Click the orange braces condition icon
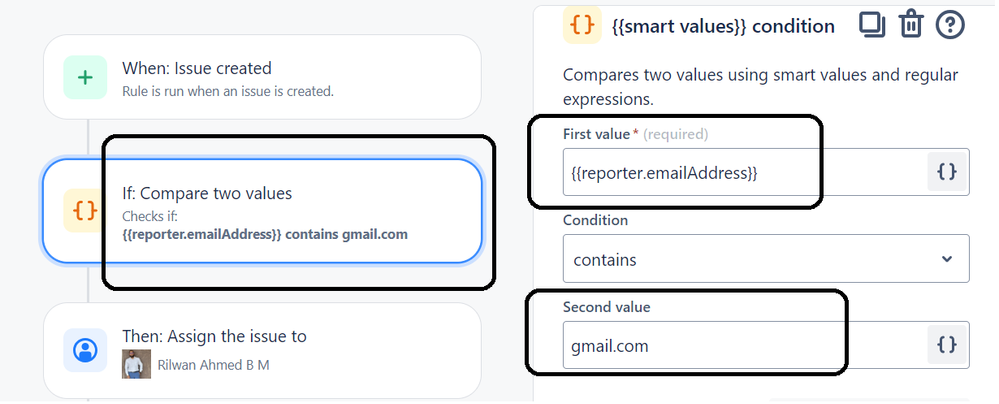Image resolution: width=999 pixels, height=404 pixels. coord(86,210)
